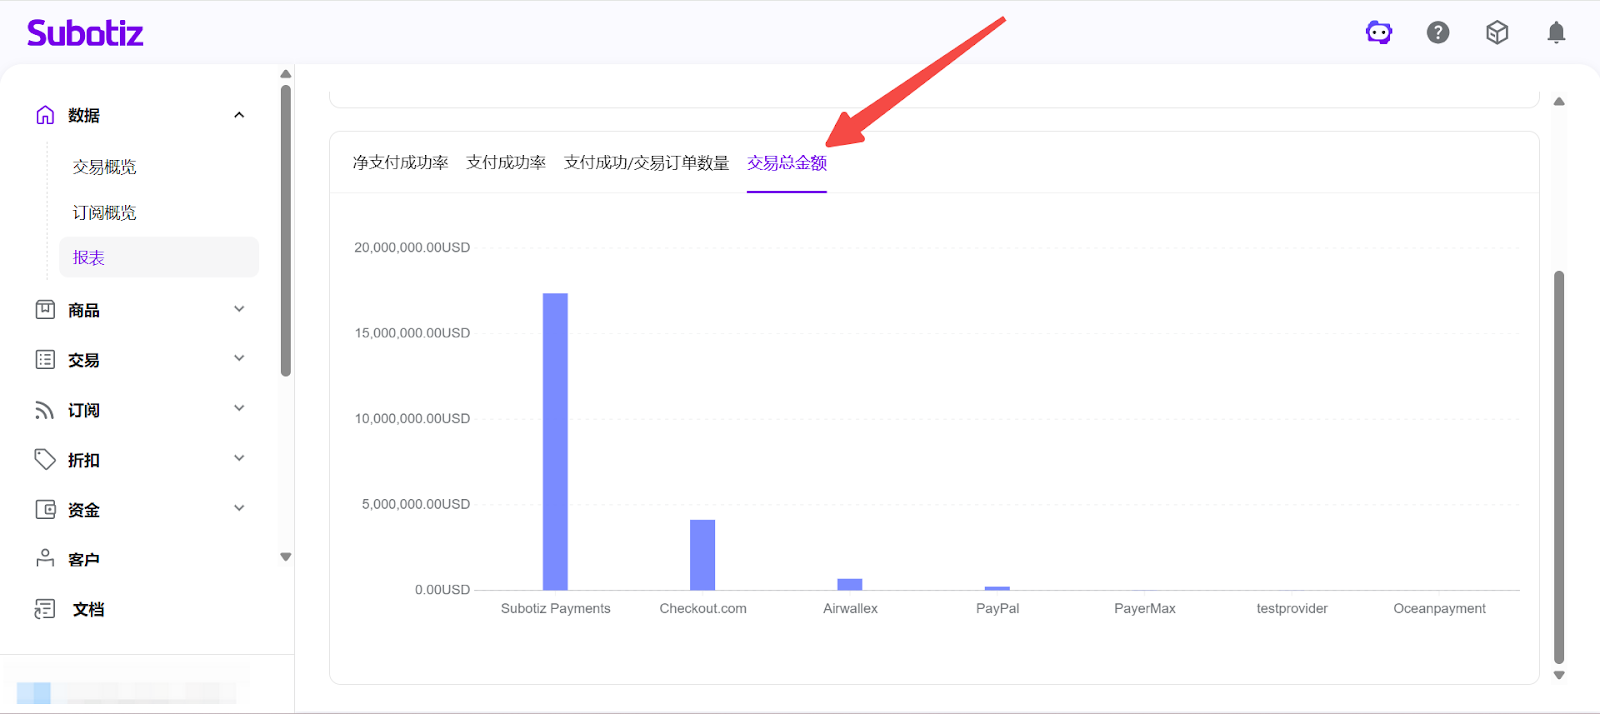Click the 资金 funds wallet icon
1600x714 pixels.
tap(45, 509)
